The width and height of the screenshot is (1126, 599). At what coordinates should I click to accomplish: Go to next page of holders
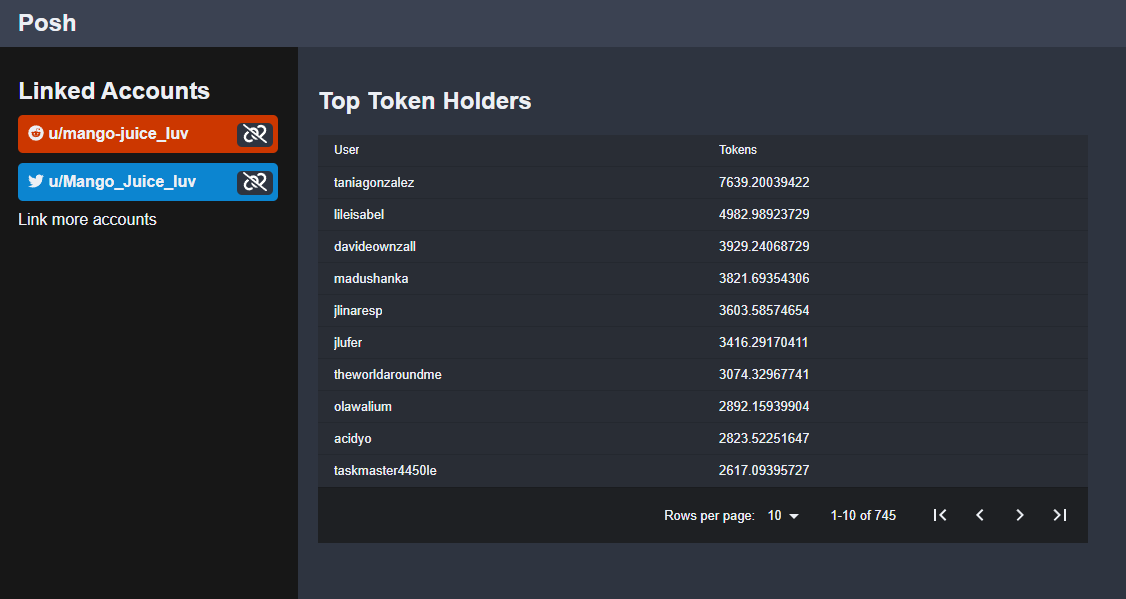coord(1020,515)
